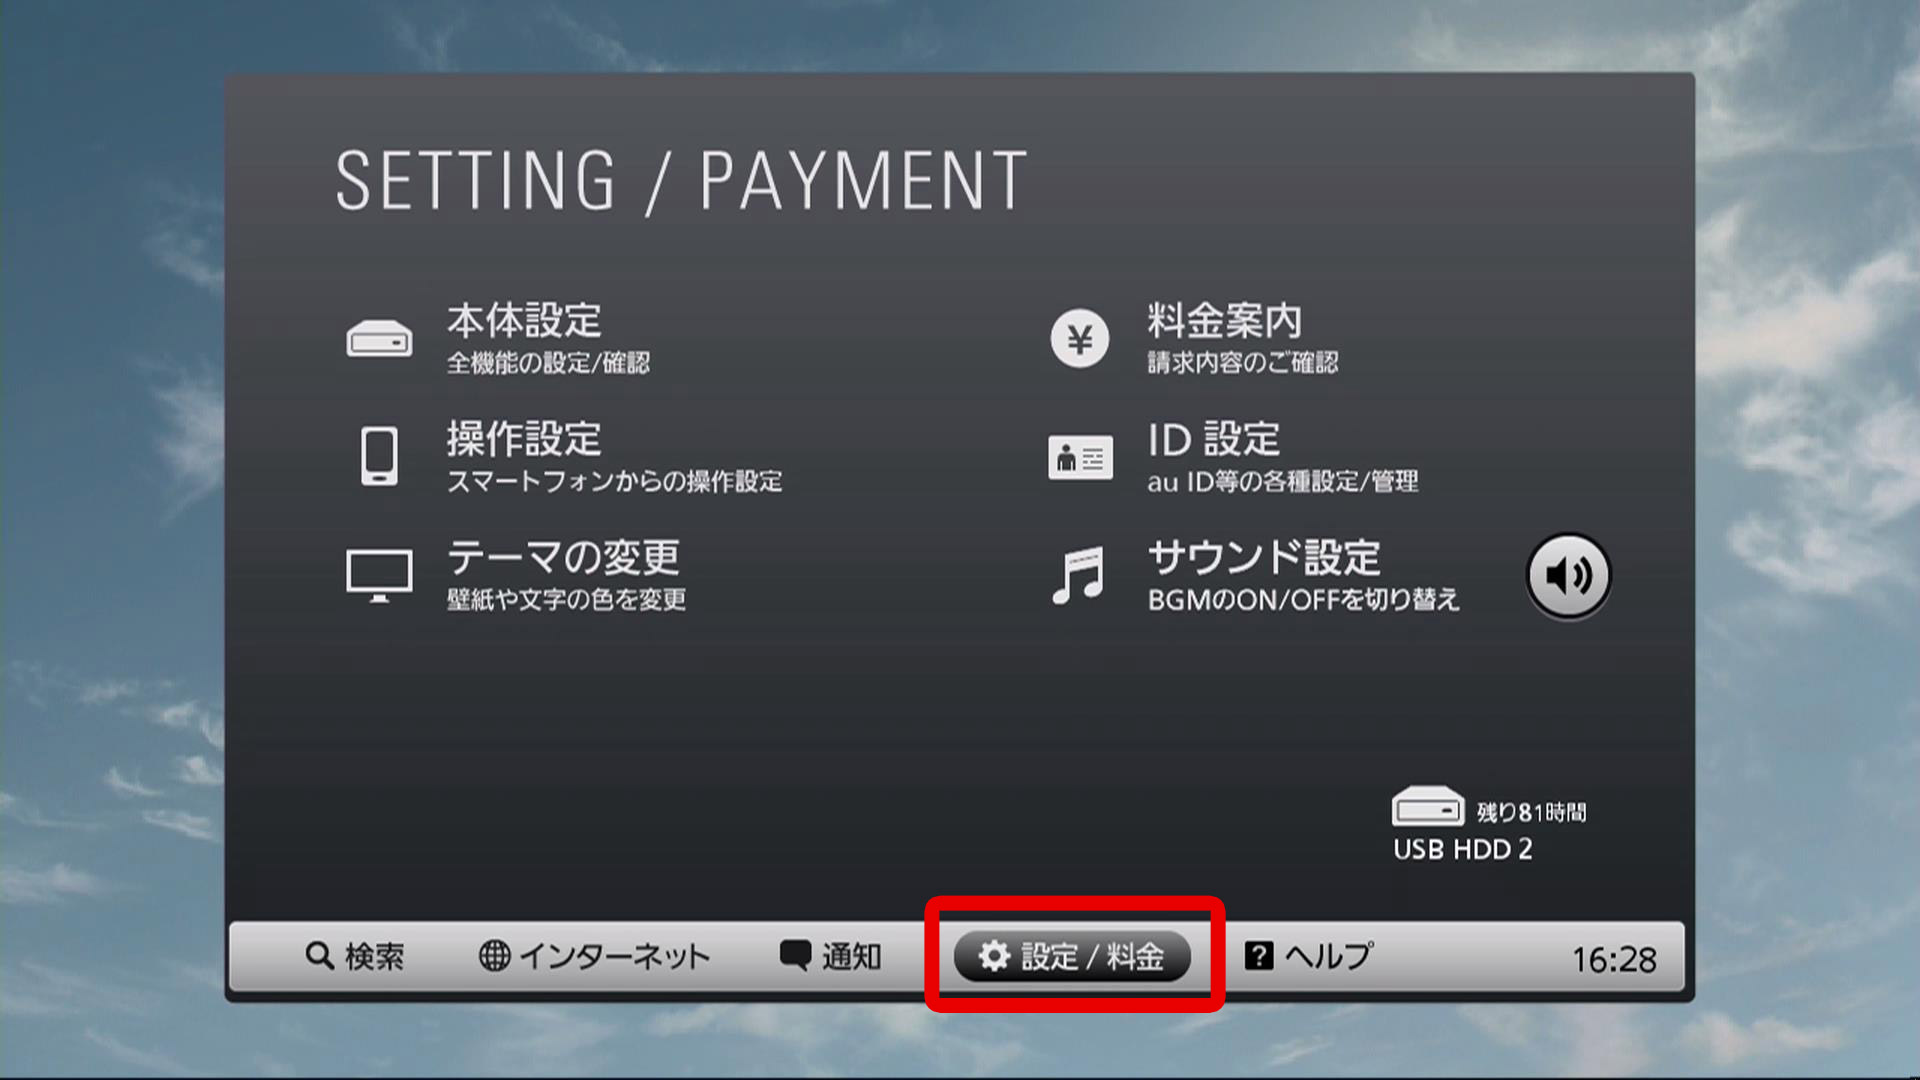
Task: Open 通知 notifications in the bottom bar
Action: (x=830, y=957)
